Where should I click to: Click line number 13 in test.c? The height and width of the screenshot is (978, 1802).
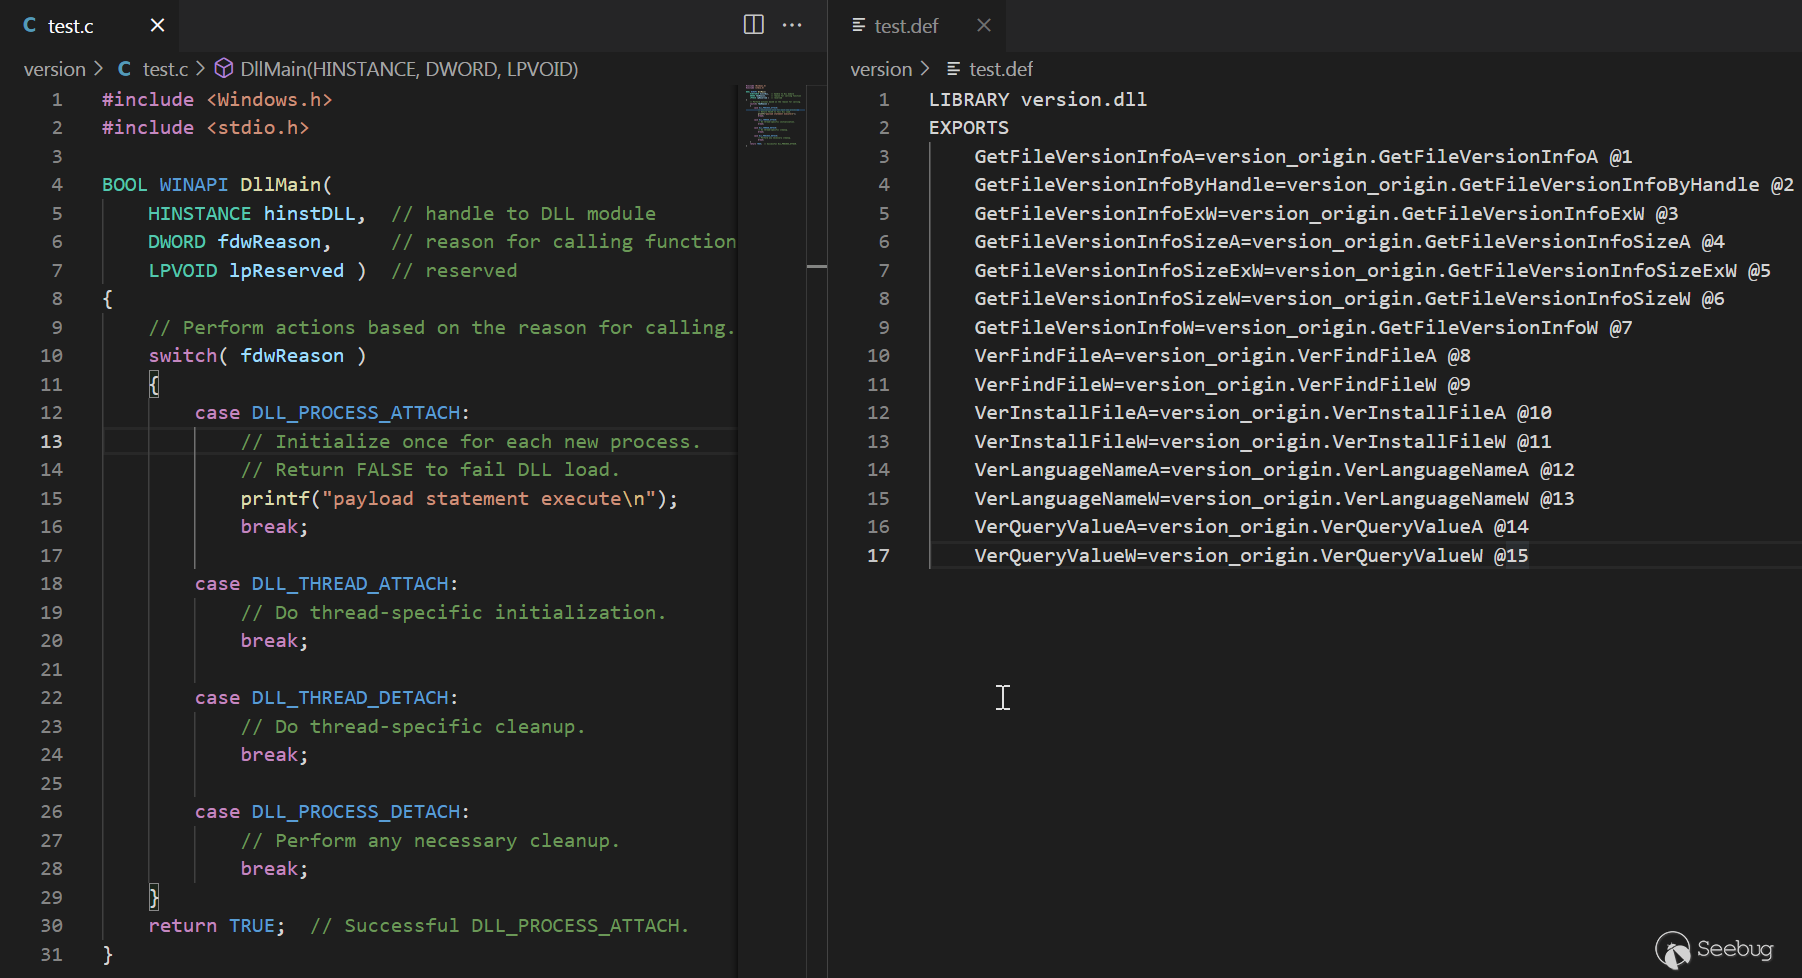(51, 441)
